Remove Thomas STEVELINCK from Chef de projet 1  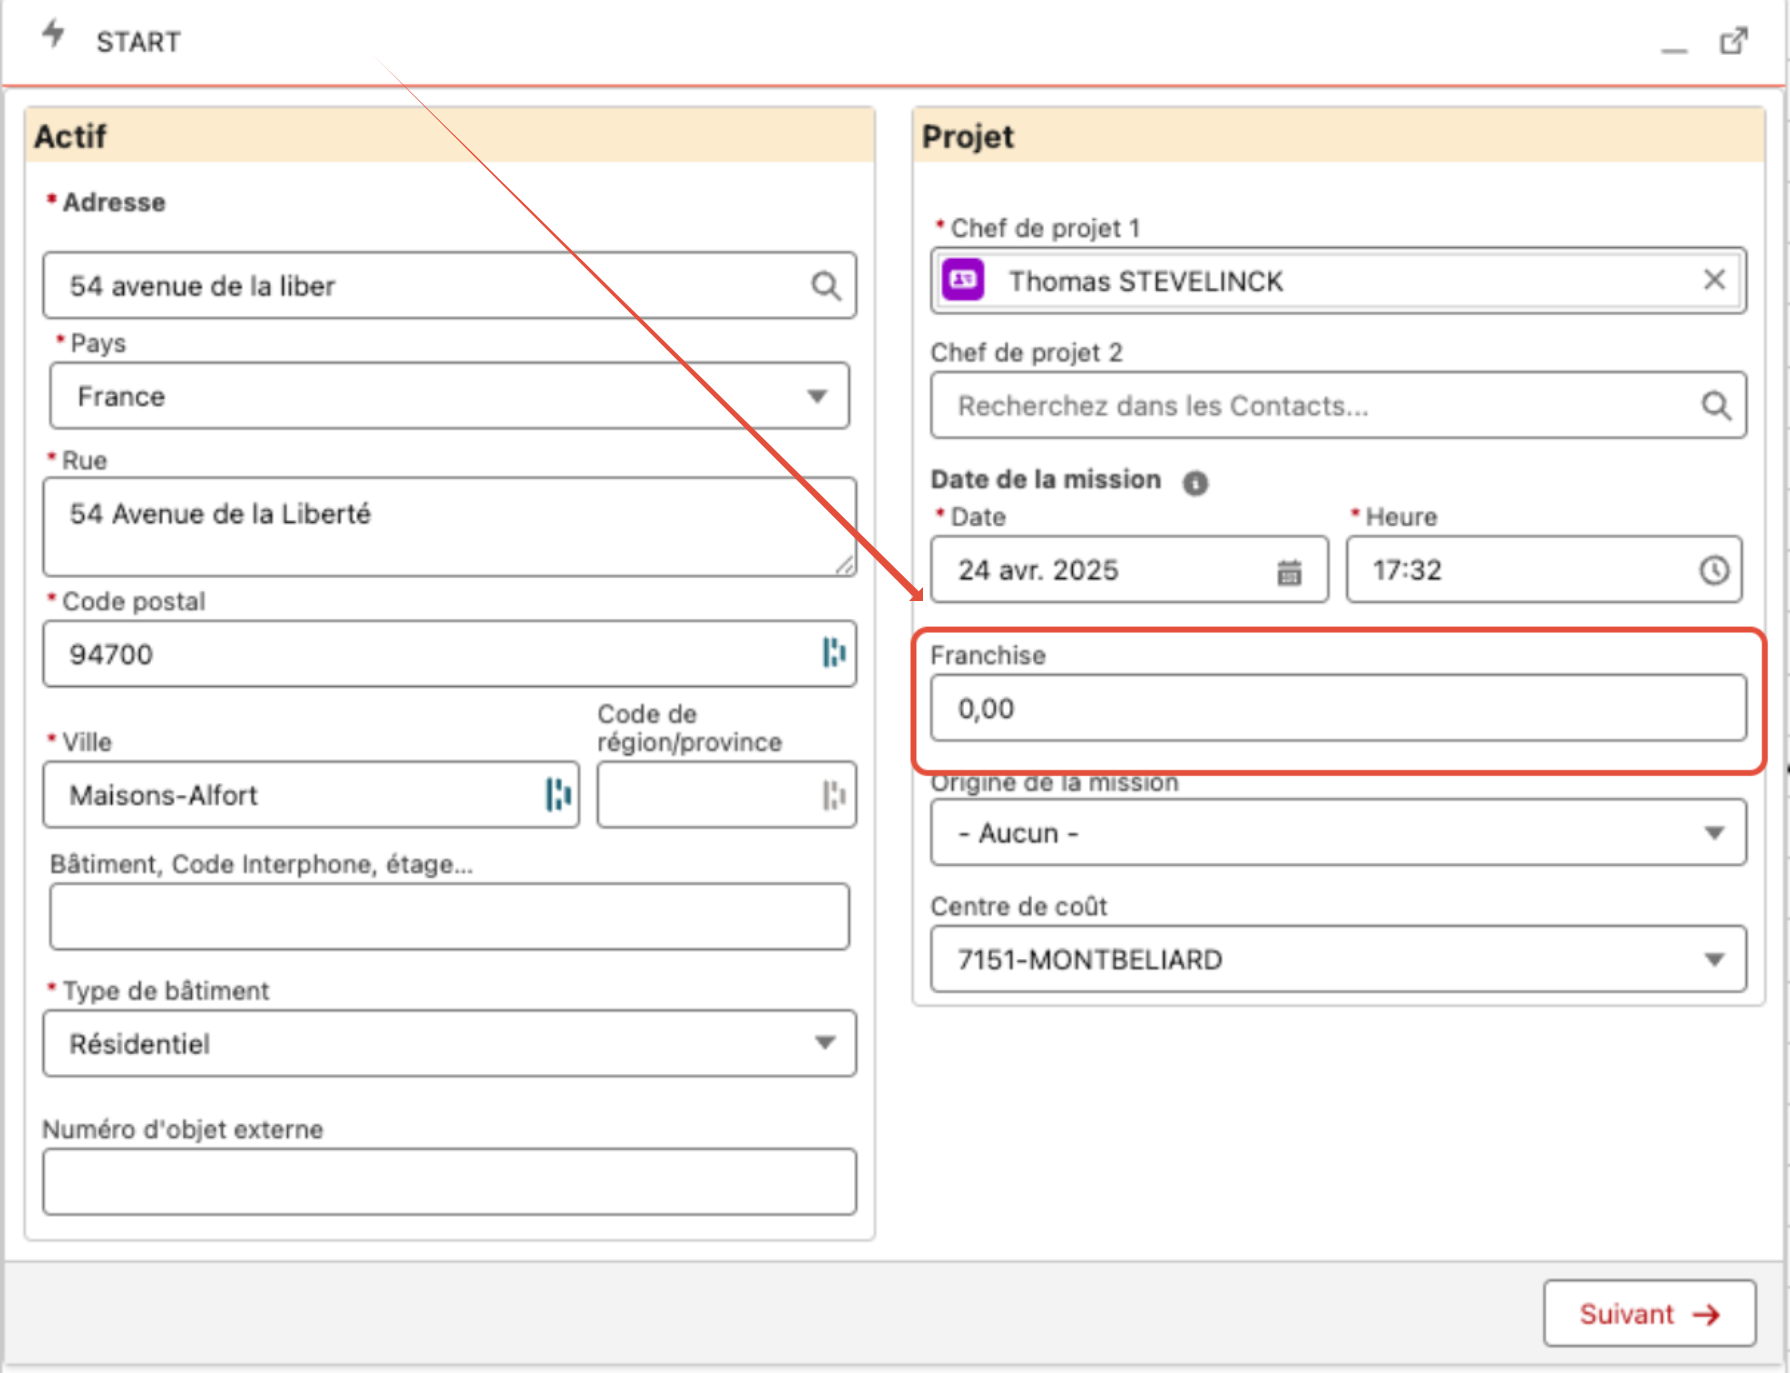point(1714,280)
